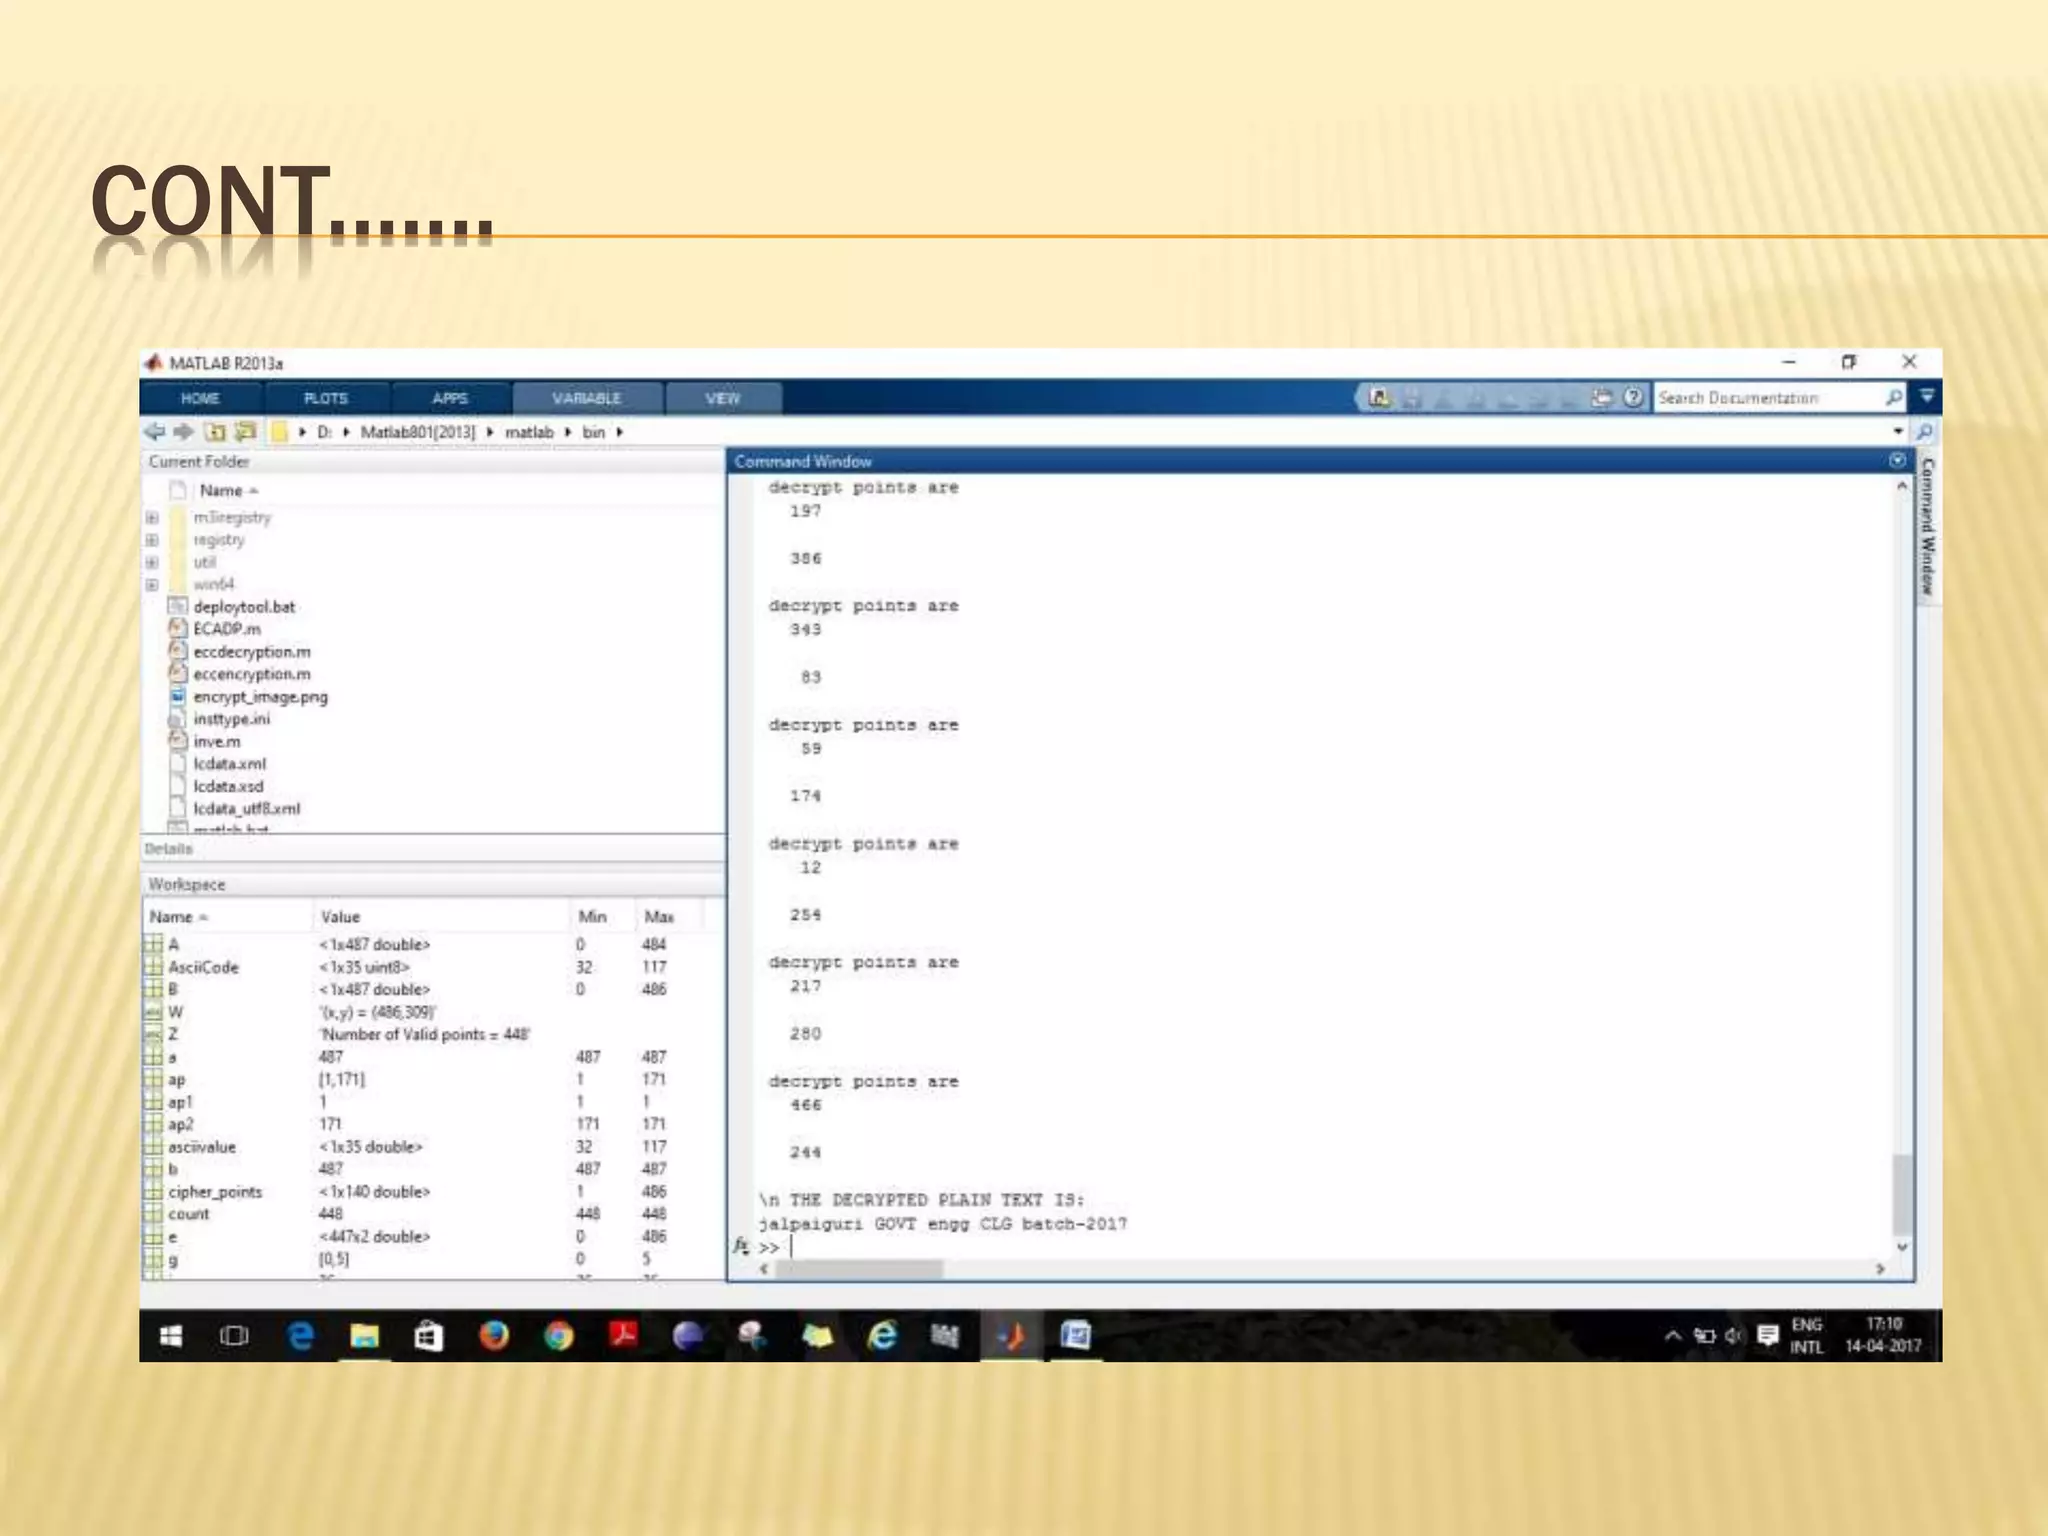This screenshot has width=2048, height=1536.
Task: Go up one folder level
Action: point(215,432)
